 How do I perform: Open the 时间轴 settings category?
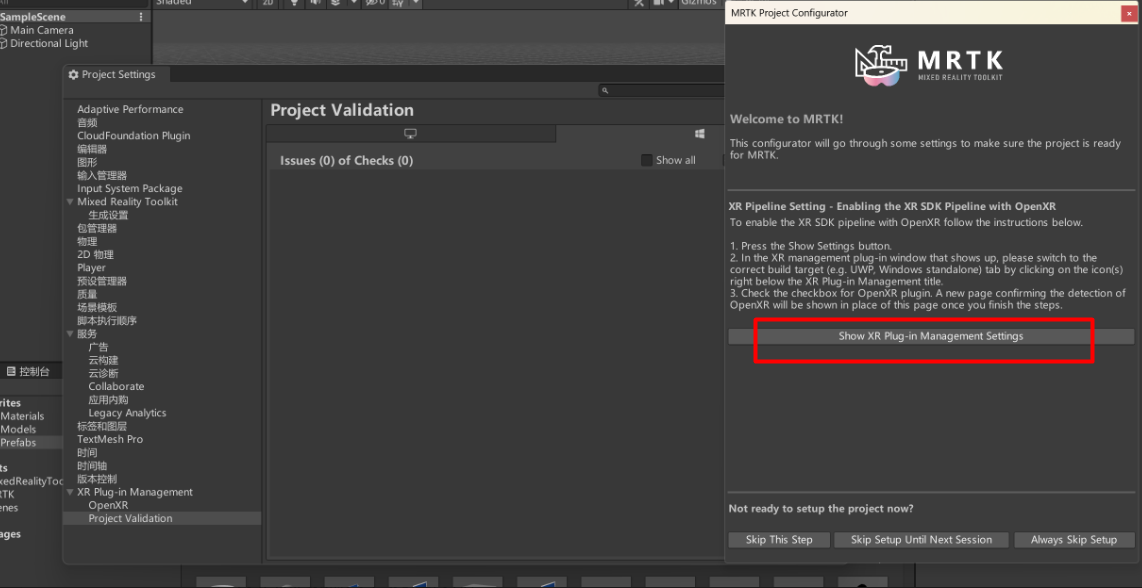pyautogui.click(x=92, y=466)
